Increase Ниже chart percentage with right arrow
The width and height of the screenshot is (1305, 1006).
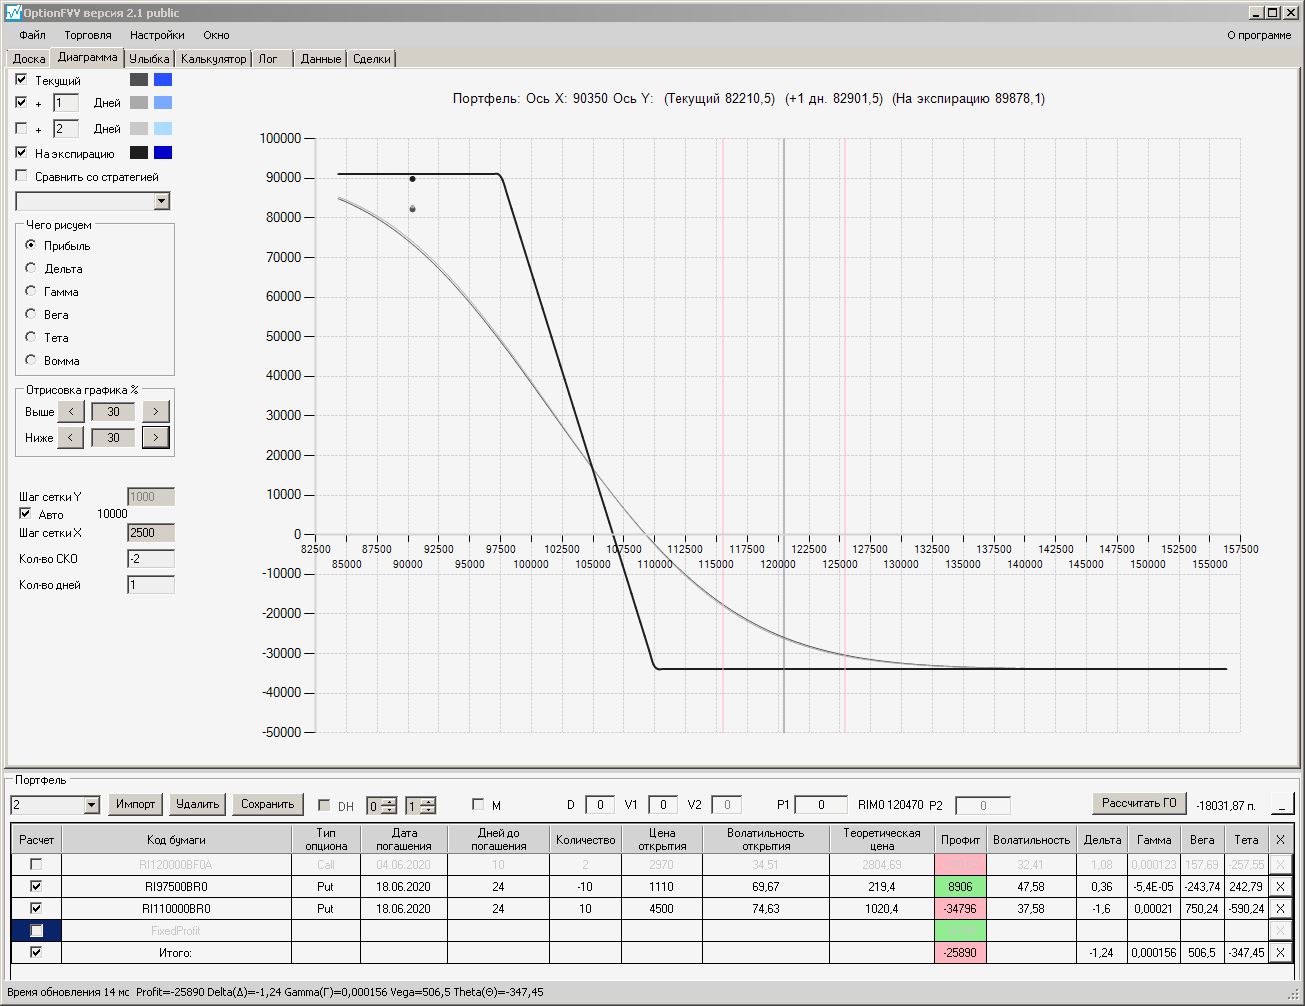tap(156, 437)
